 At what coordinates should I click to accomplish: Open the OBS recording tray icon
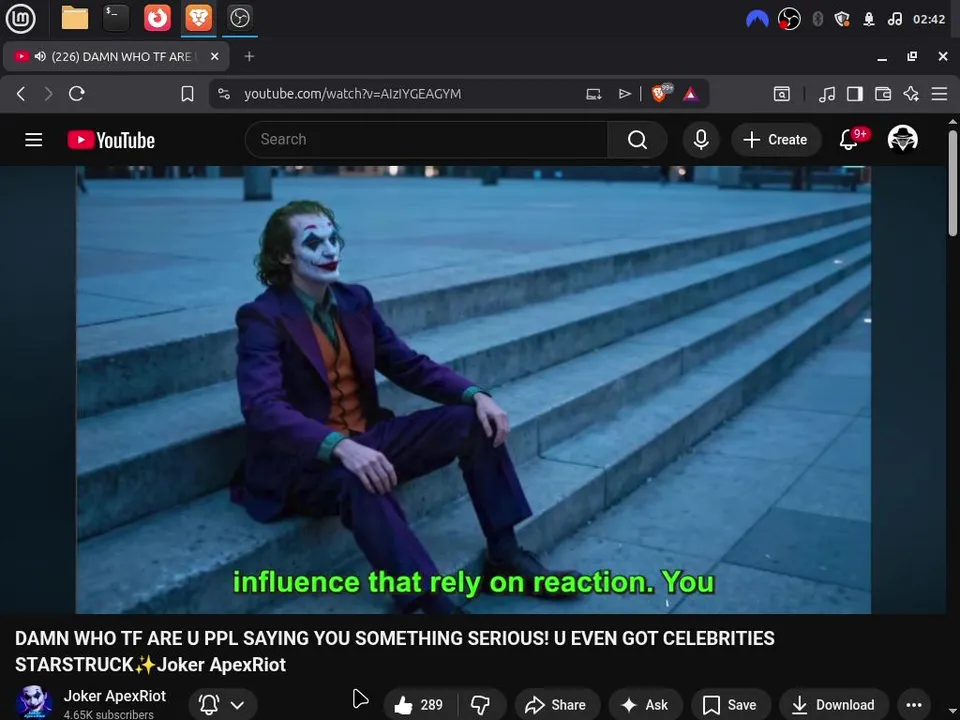click(x=789, y=20)
